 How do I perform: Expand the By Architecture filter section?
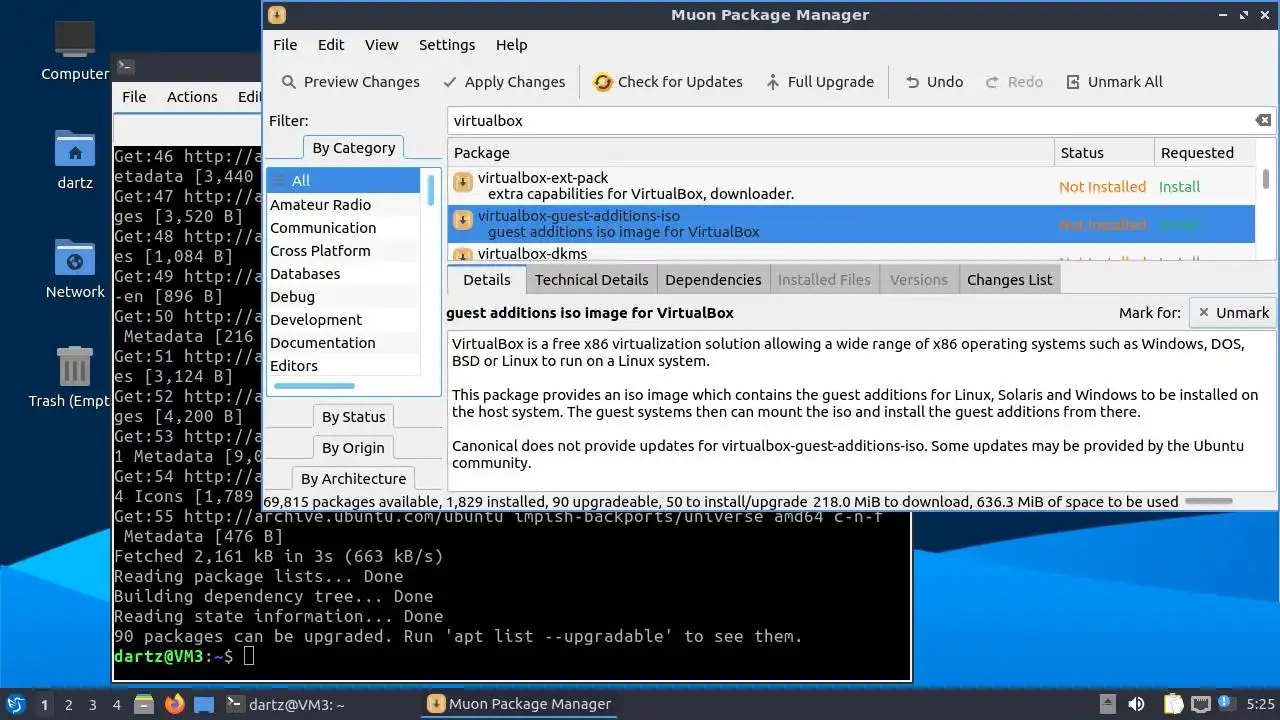pyautogui.click(x=353, y=479)
